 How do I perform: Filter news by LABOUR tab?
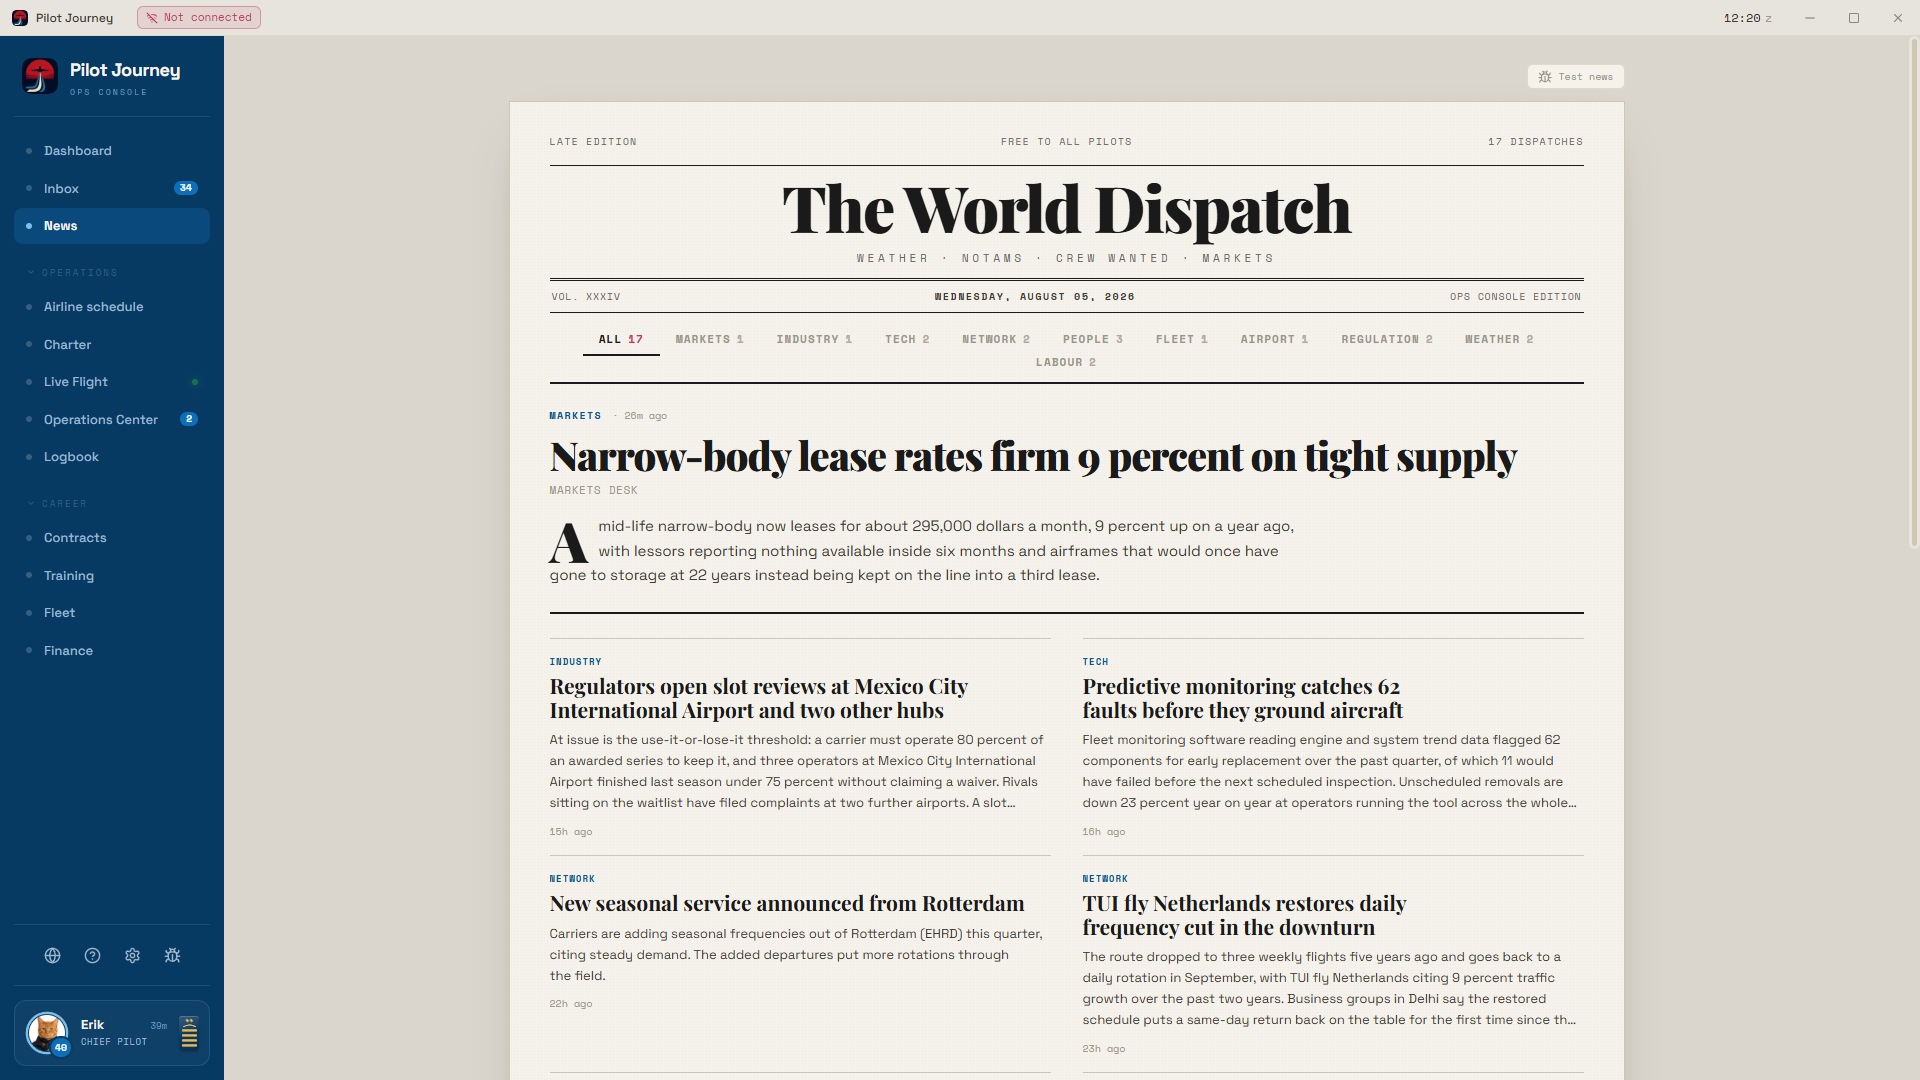coord(1066,363)
